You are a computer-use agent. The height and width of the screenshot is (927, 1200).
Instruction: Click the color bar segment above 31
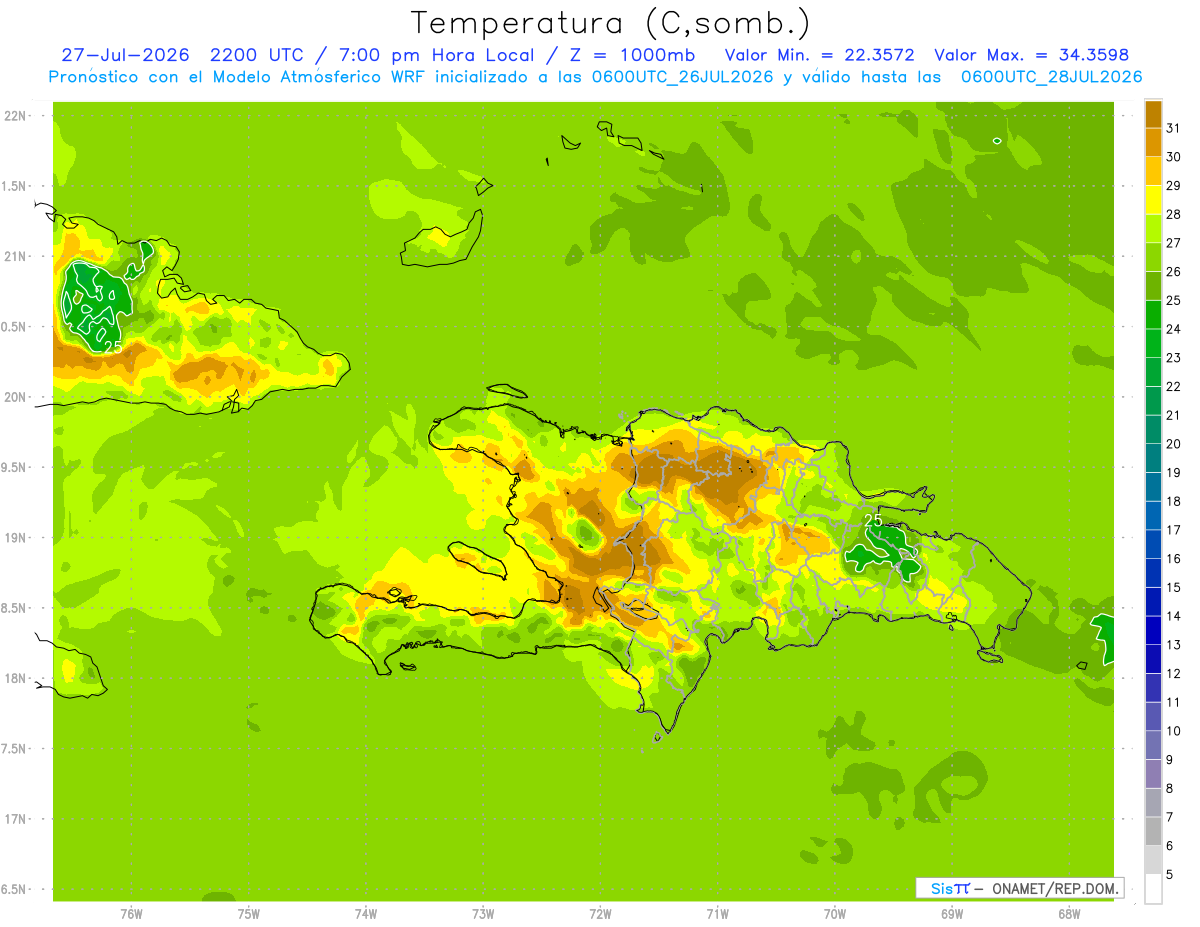pos(1153,114)
